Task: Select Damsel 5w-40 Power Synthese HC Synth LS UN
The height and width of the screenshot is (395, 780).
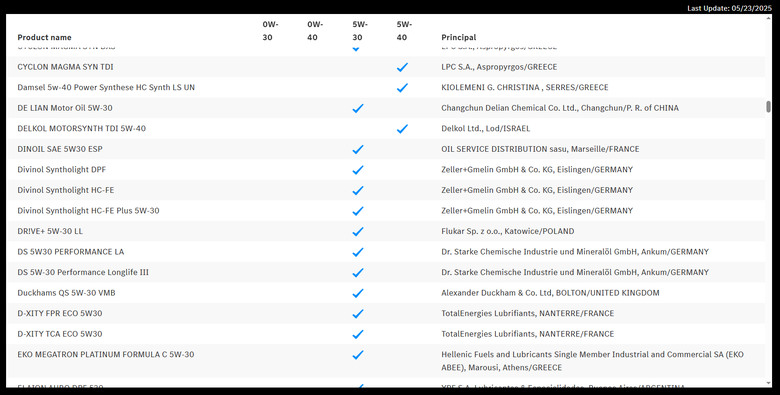Action: pos(106,87)
